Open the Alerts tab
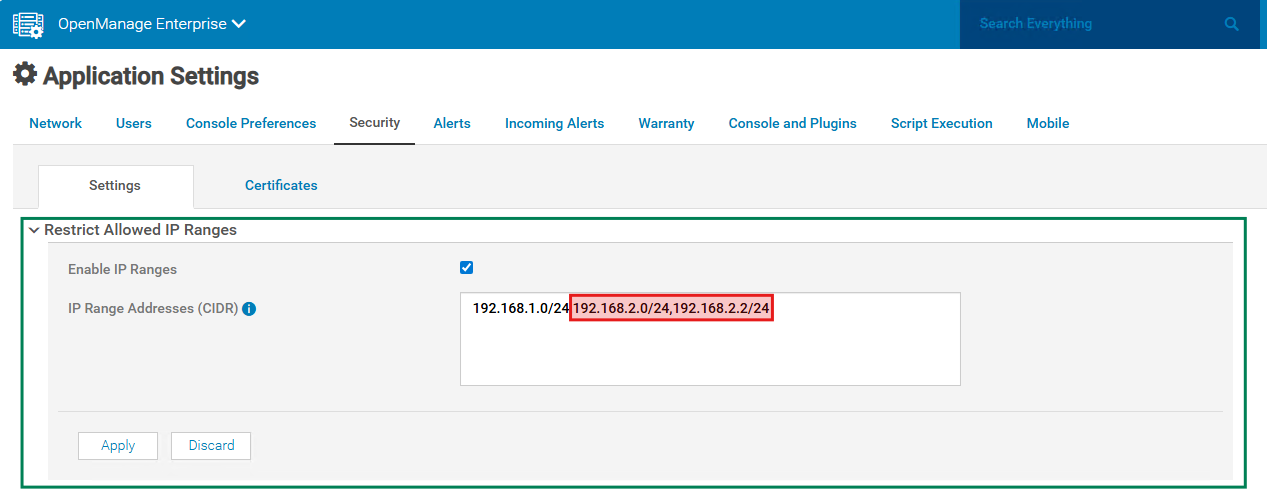 [452, 123]
